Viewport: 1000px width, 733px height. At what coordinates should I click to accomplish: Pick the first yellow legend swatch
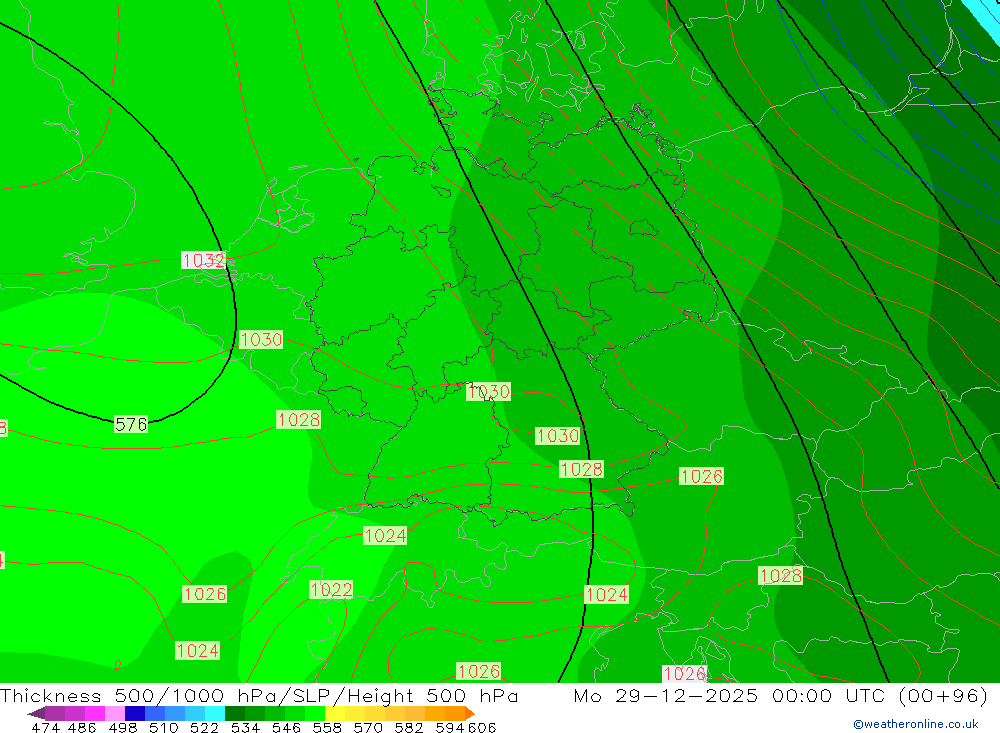pos(335,713)
